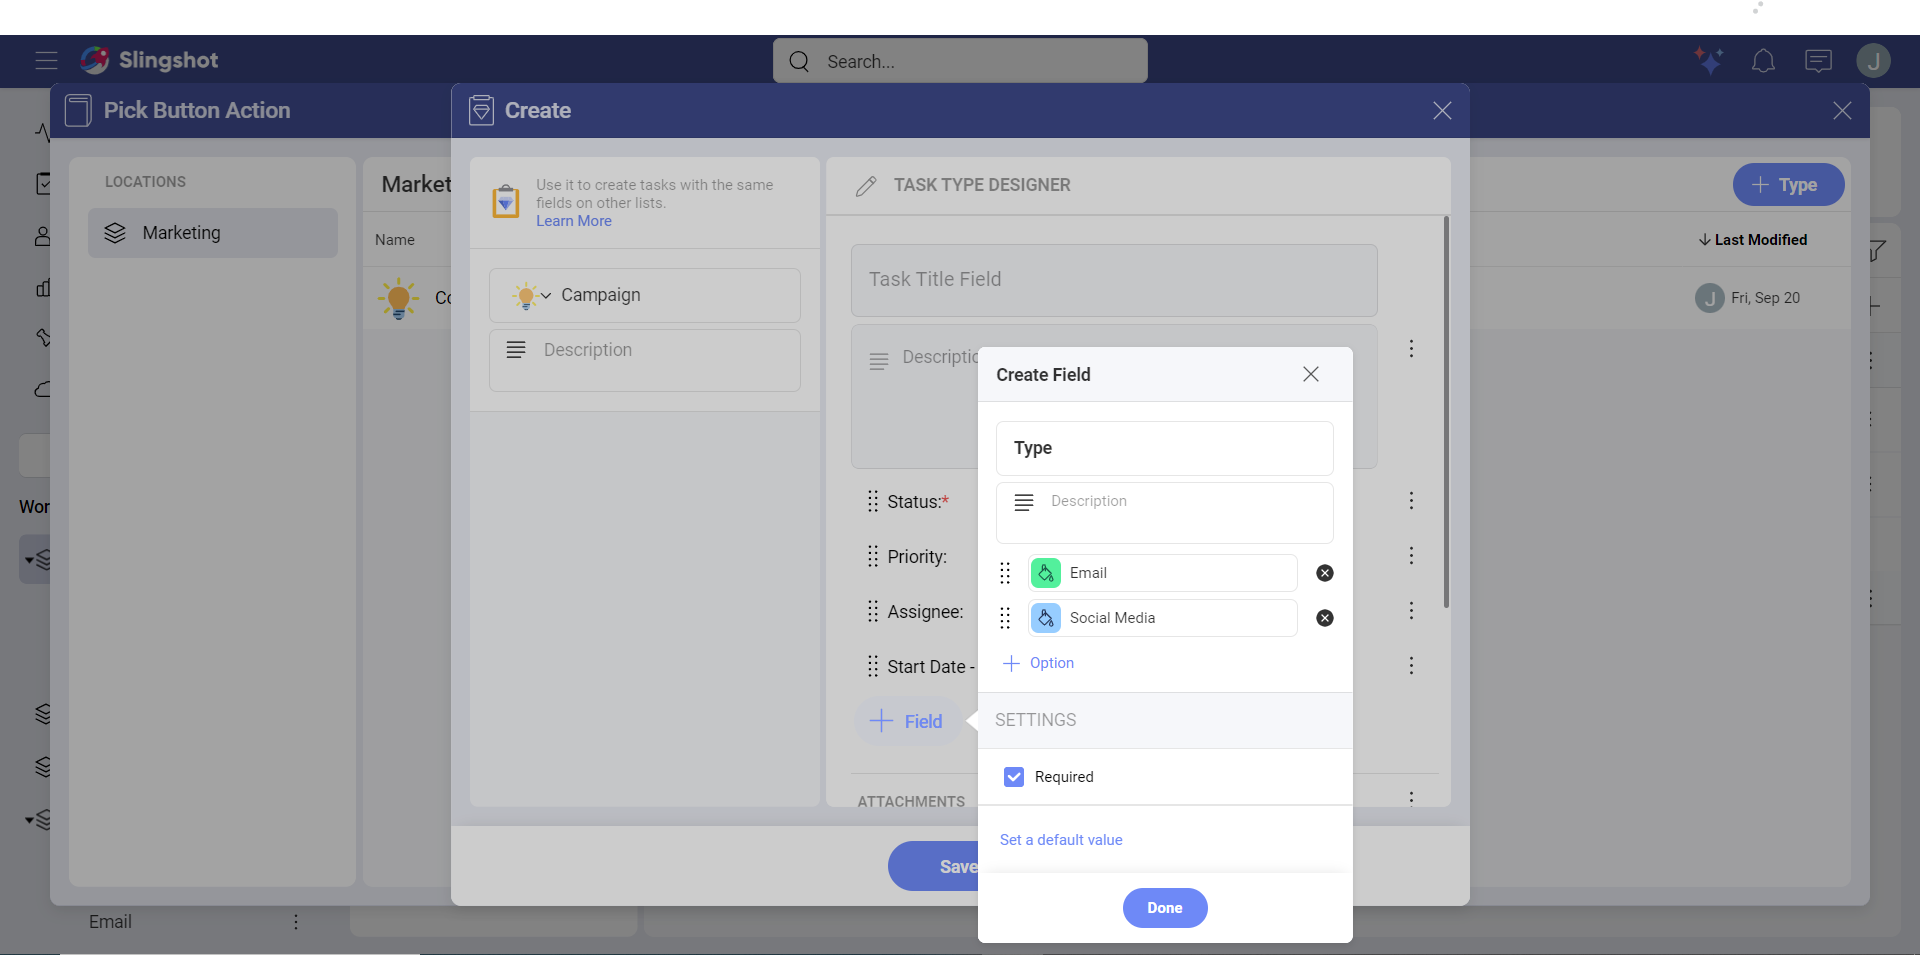Screen dimensions: 1920x955
Task: Add a new Option to the field
Action: click(1039, 663)
